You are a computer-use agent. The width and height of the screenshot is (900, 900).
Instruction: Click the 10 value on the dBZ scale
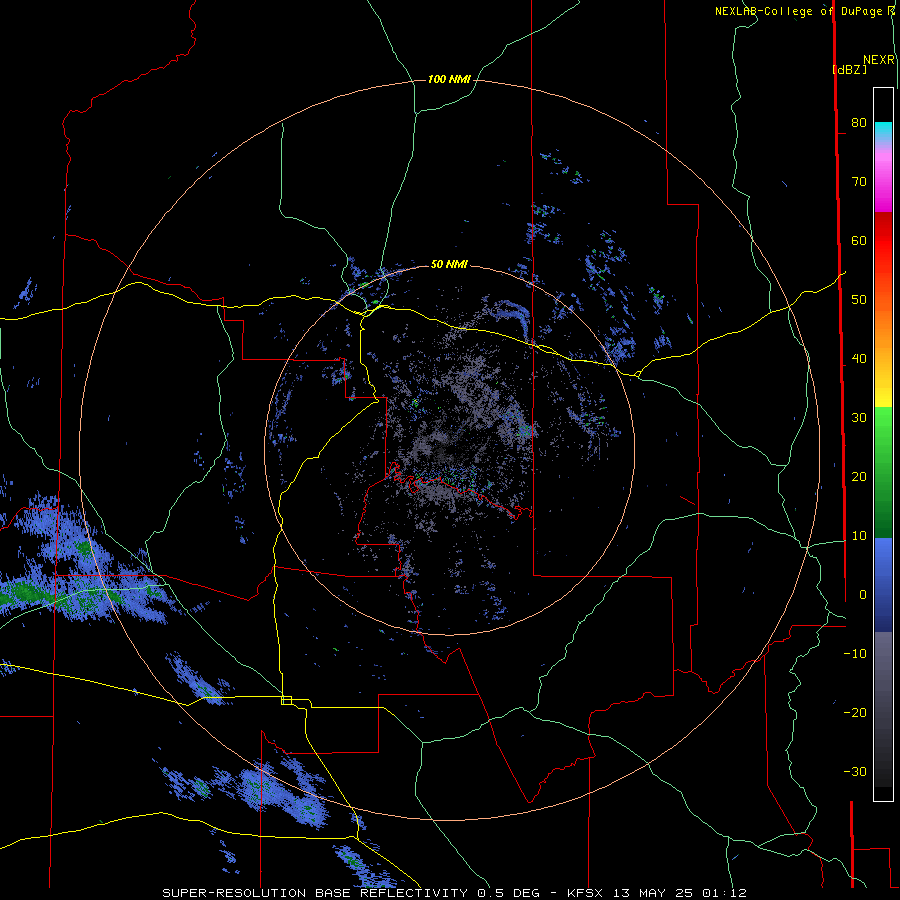click(859, 536)
